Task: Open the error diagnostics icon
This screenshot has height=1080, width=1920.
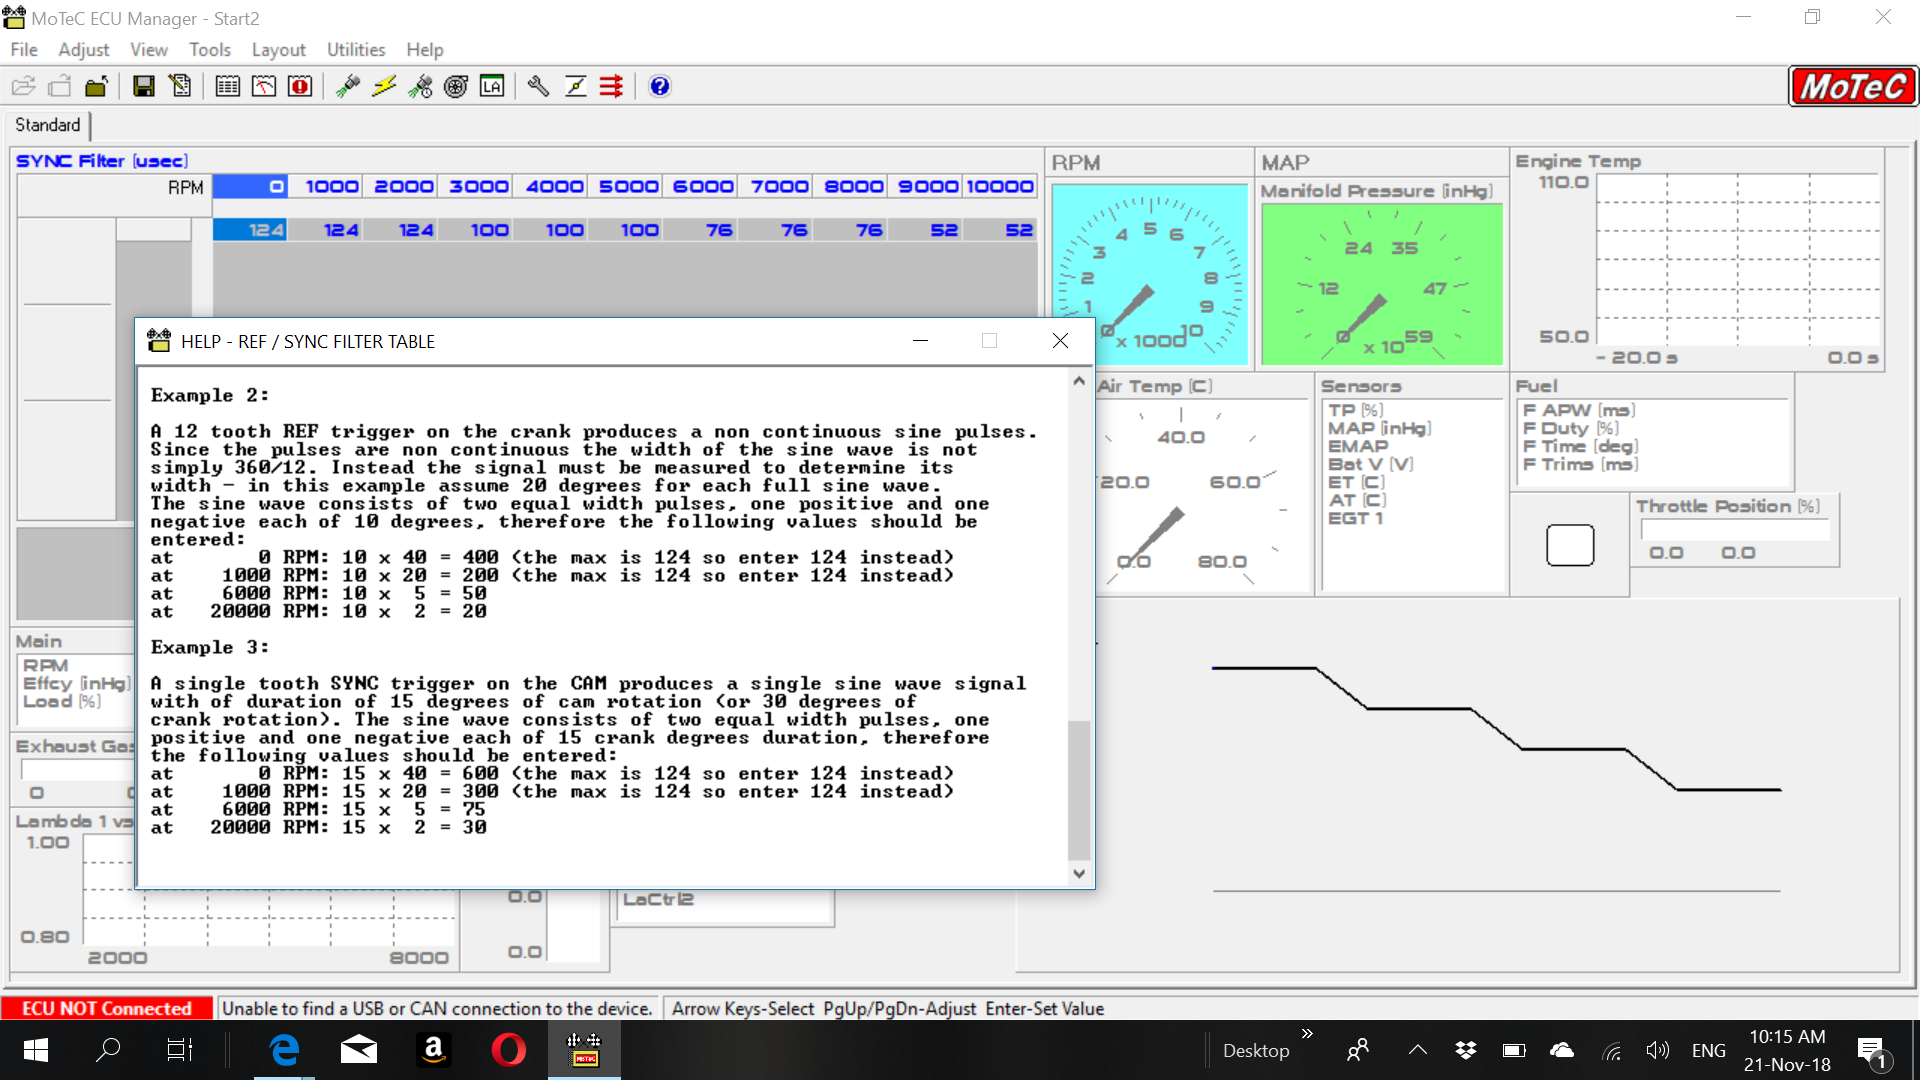Action: coord(300,86)
